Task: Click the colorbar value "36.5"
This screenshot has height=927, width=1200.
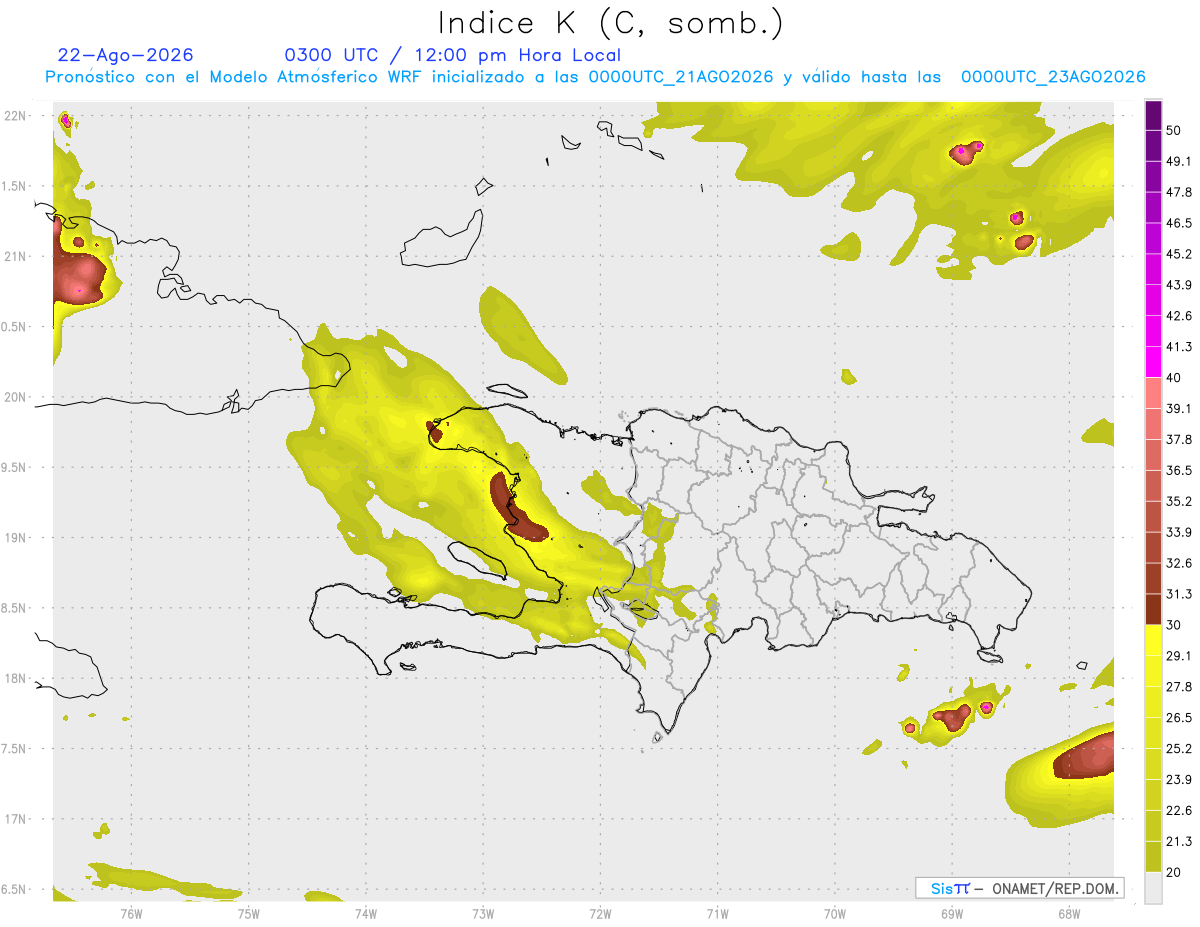Action: tap(1179, 470)
